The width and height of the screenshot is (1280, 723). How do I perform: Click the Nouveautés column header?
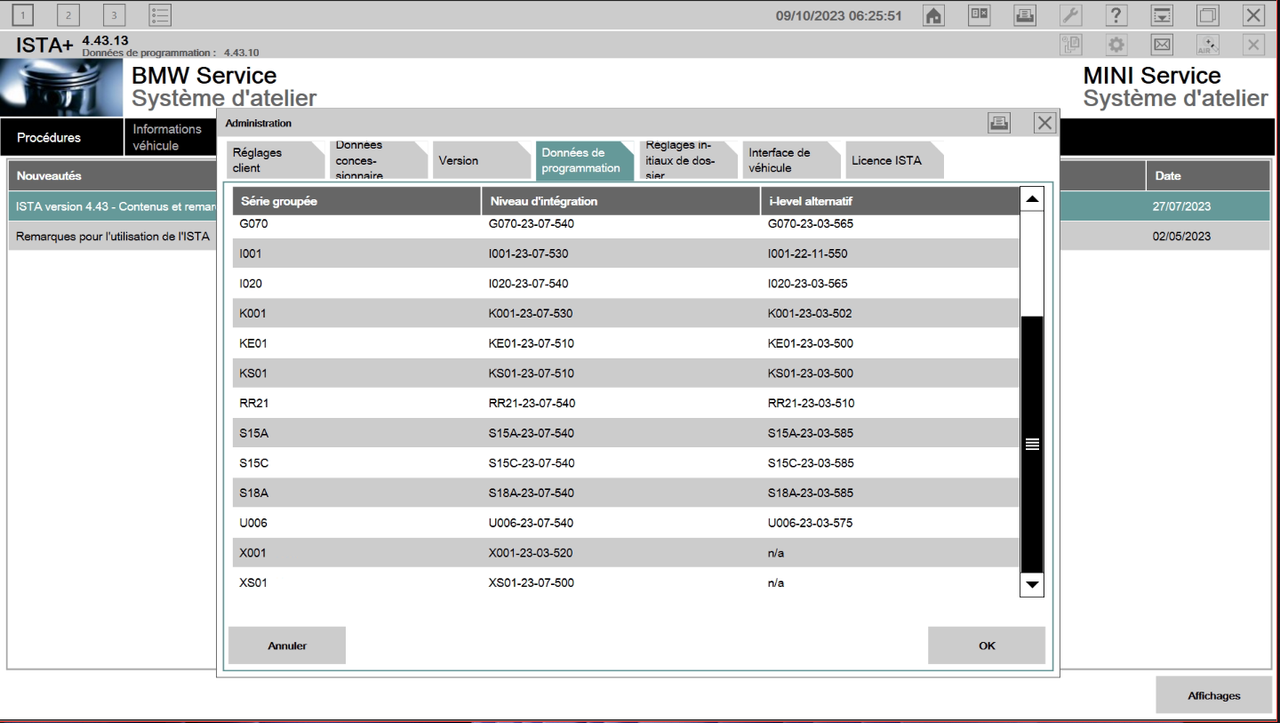tap(113, 176)
